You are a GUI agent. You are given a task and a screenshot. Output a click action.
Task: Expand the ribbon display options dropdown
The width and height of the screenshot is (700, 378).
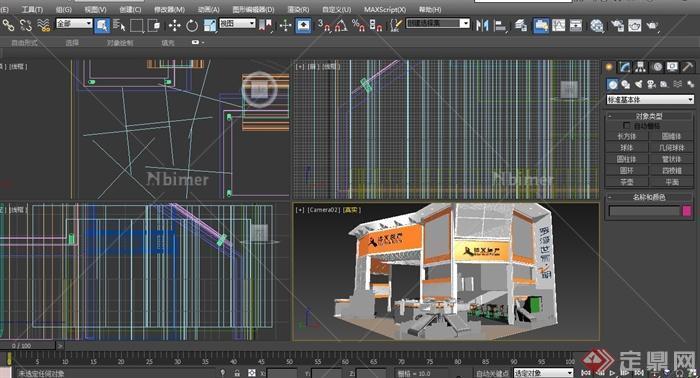pyautogui.click(x=198, y=42)
